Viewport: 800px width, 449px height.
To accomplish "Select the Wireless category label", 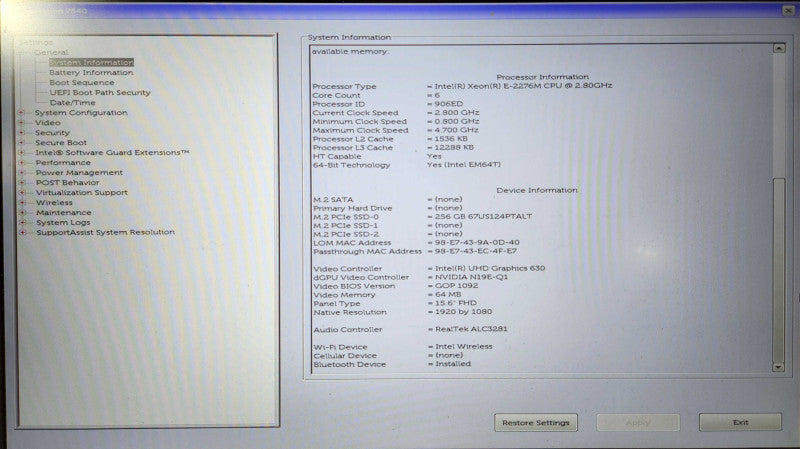I will pos(54,203).
